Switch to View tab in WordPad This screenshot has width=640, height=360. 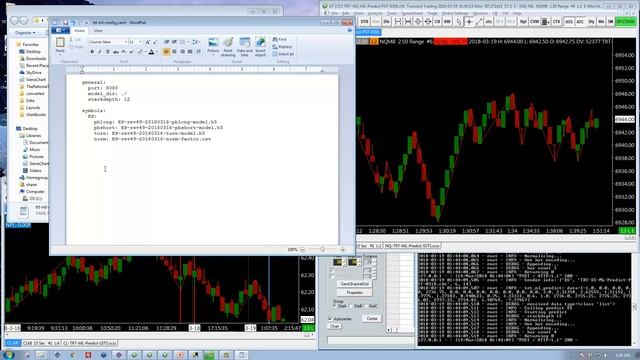pos(98,31)
